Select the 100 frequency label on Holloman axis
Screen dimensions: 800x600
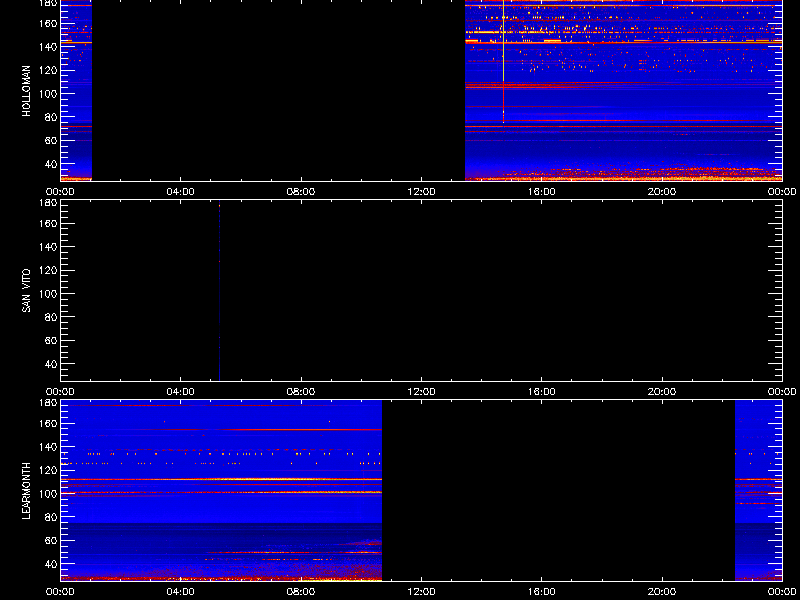click(x=47, y=94)
